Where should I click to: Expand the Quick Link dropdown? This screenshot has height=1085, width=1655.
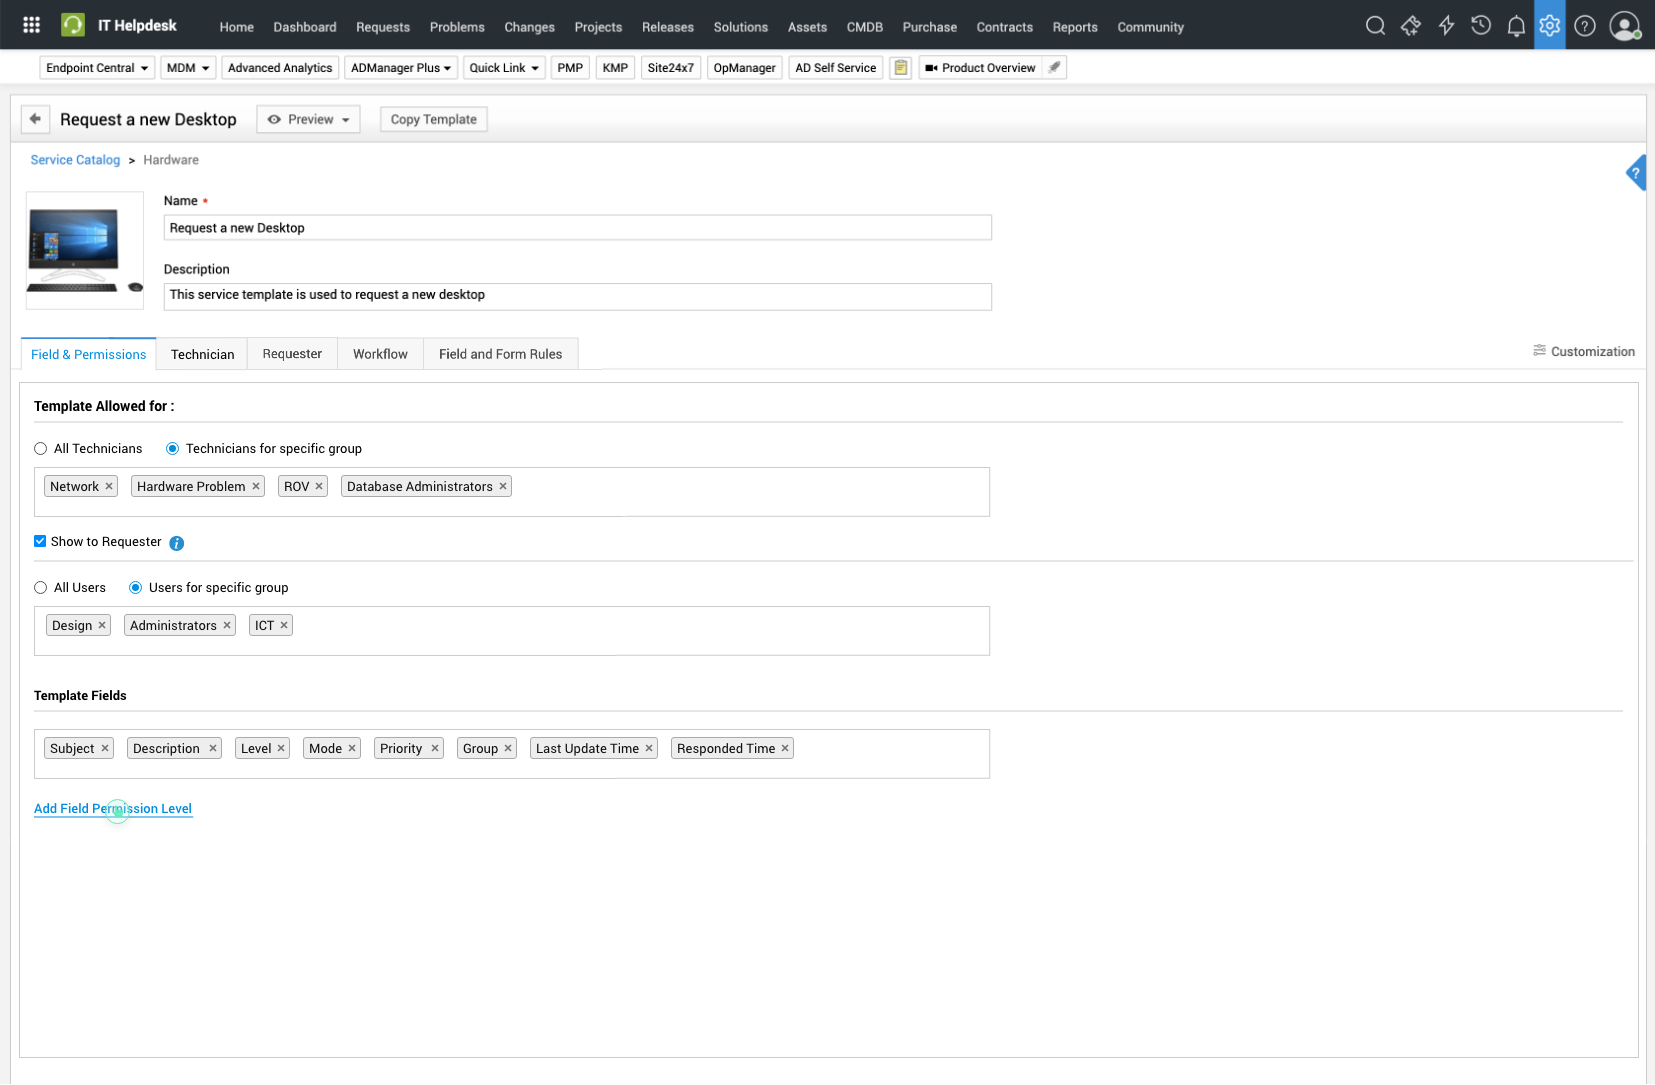[504, 68]
